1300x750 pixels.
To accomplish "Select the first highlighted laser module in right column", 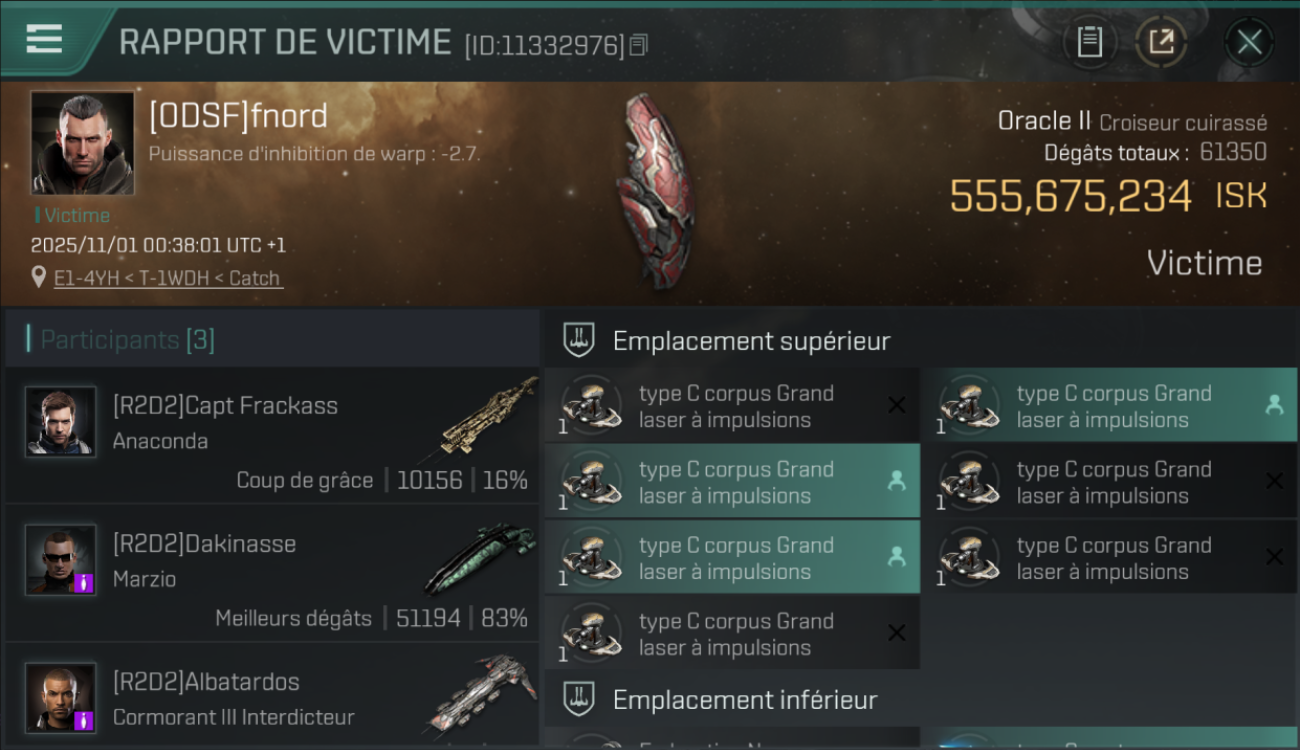I will (x=1109, y=406).
